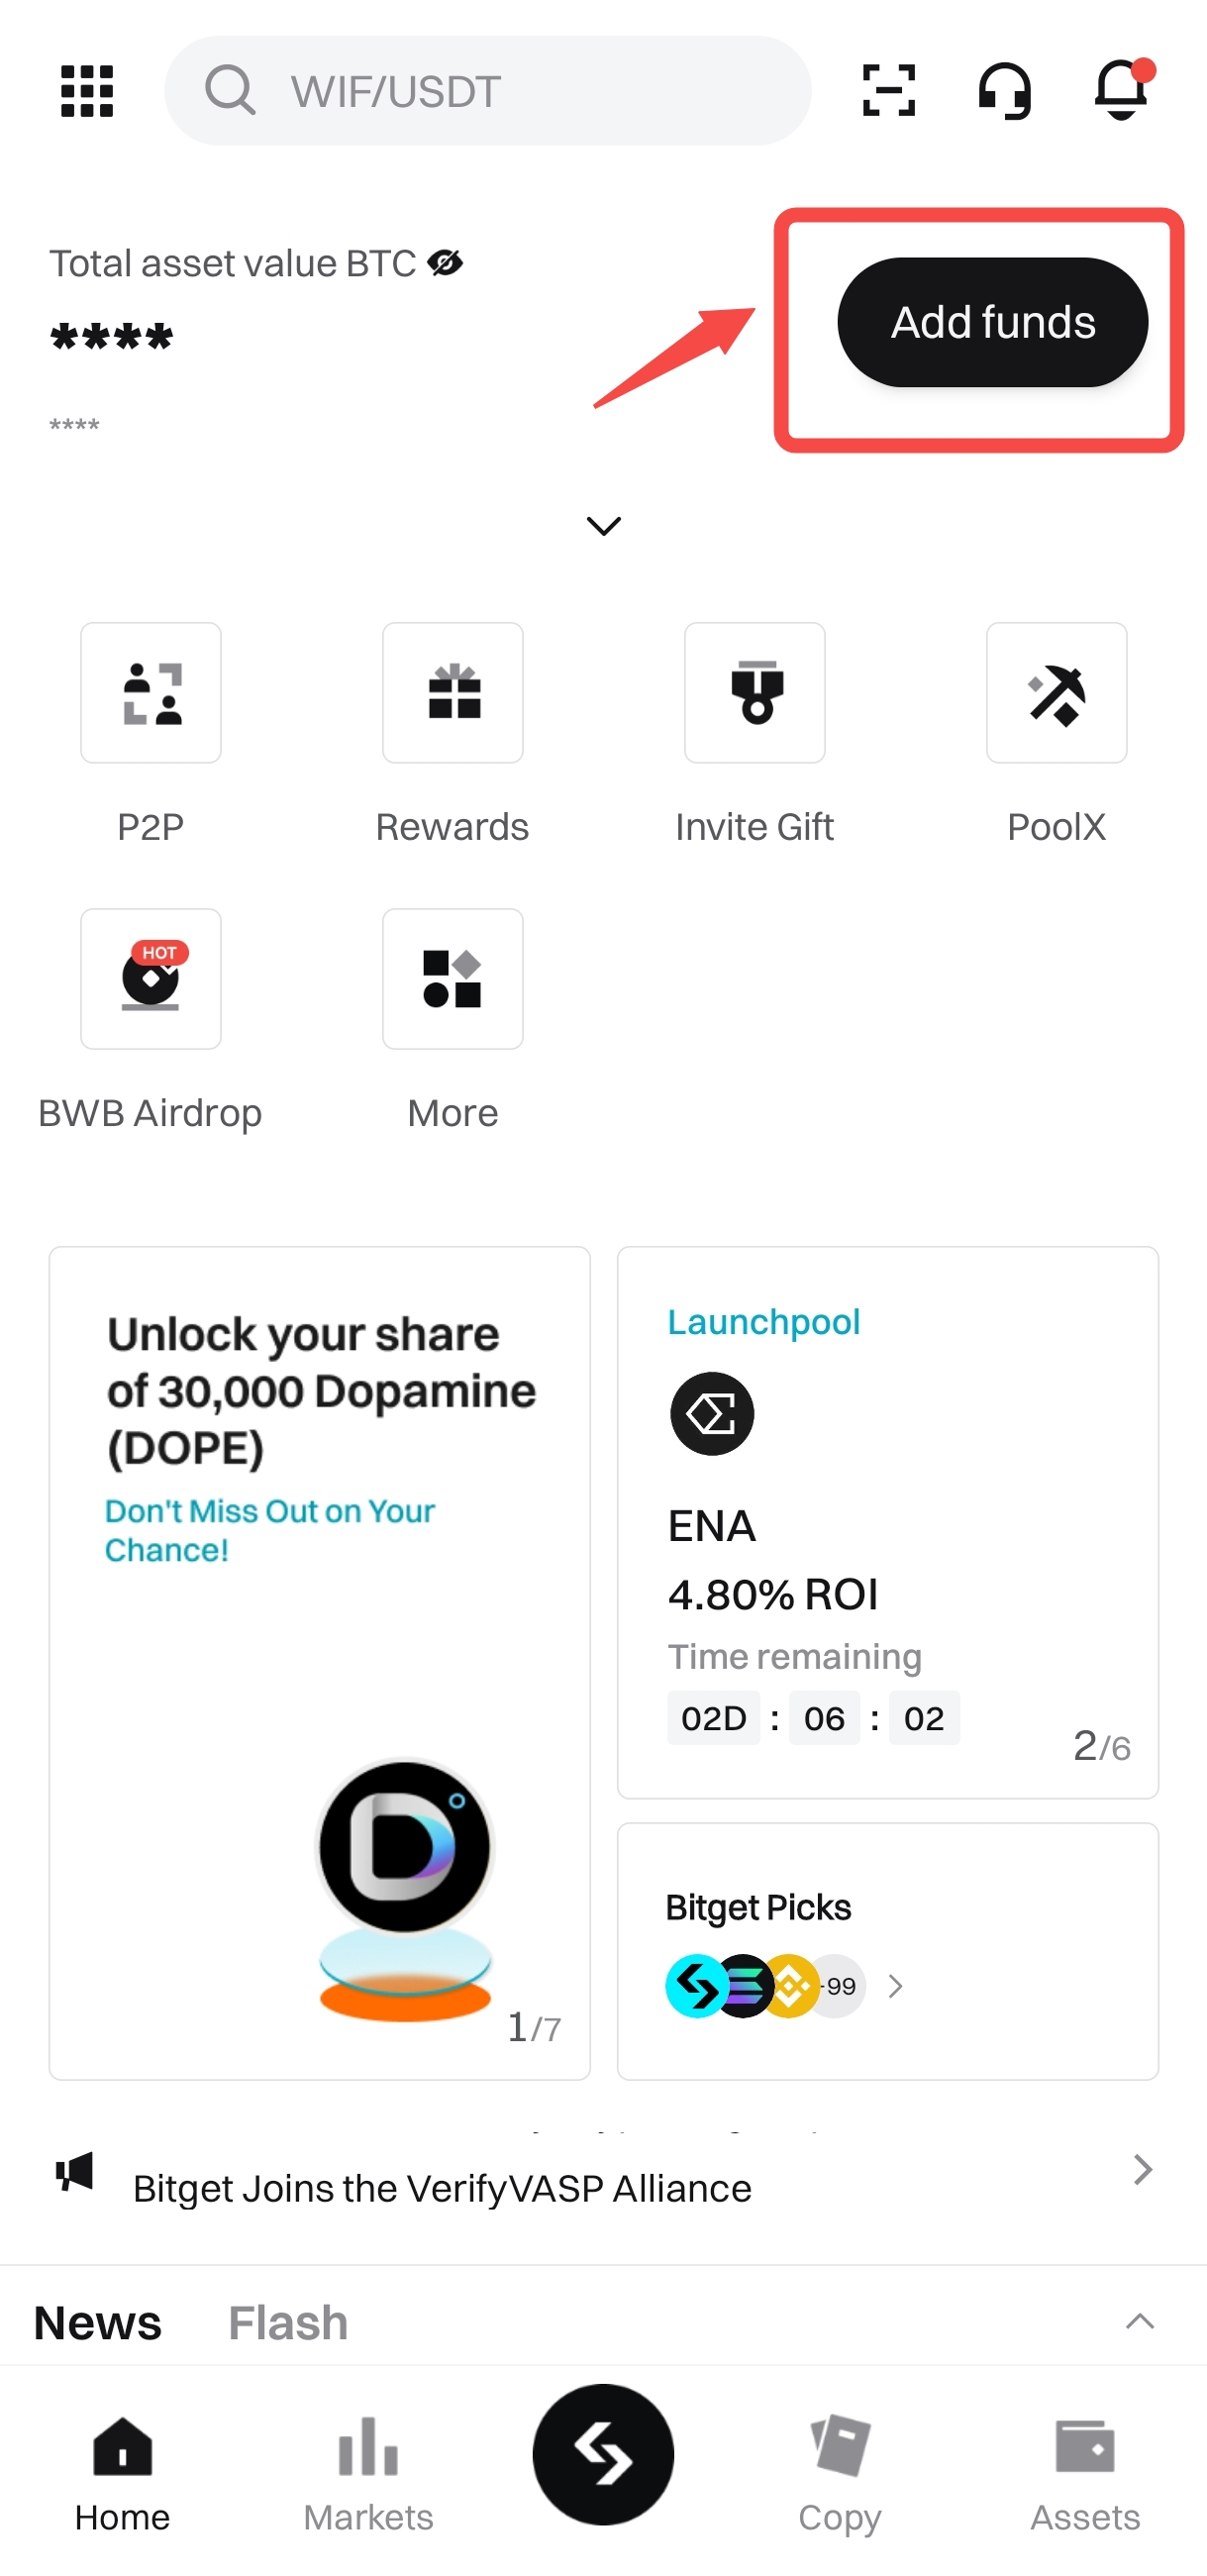1207x2576 pixels.
Task: Open the VerifyVASP announcement arrow
Action: pos(1143,2169)
